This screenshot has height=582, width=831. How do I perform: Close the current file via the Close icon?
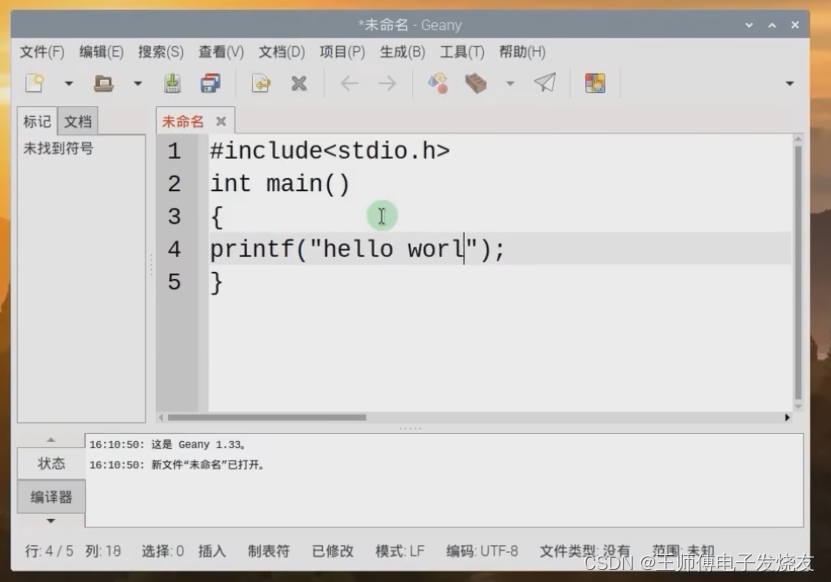point(298,83)
